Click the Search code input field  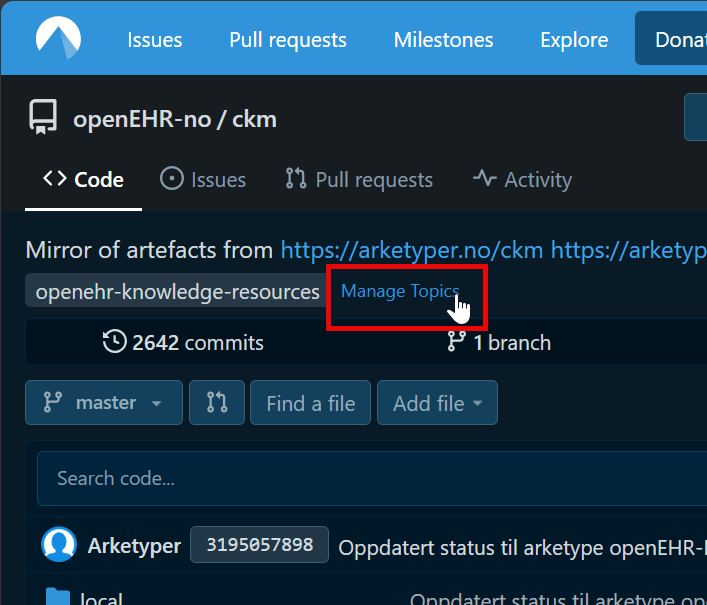pos(370,478)
